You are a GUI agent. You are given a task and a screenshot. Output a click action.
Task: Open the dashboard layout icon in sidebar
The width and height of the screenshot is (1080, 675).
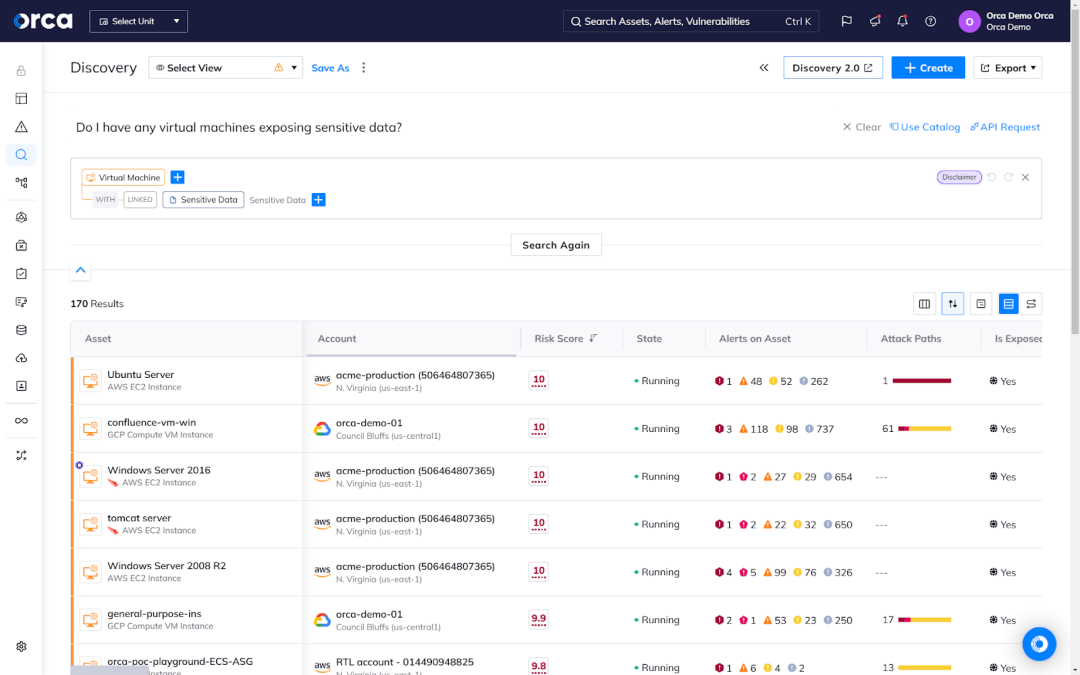pyautogui.click(x=21, y=98)
